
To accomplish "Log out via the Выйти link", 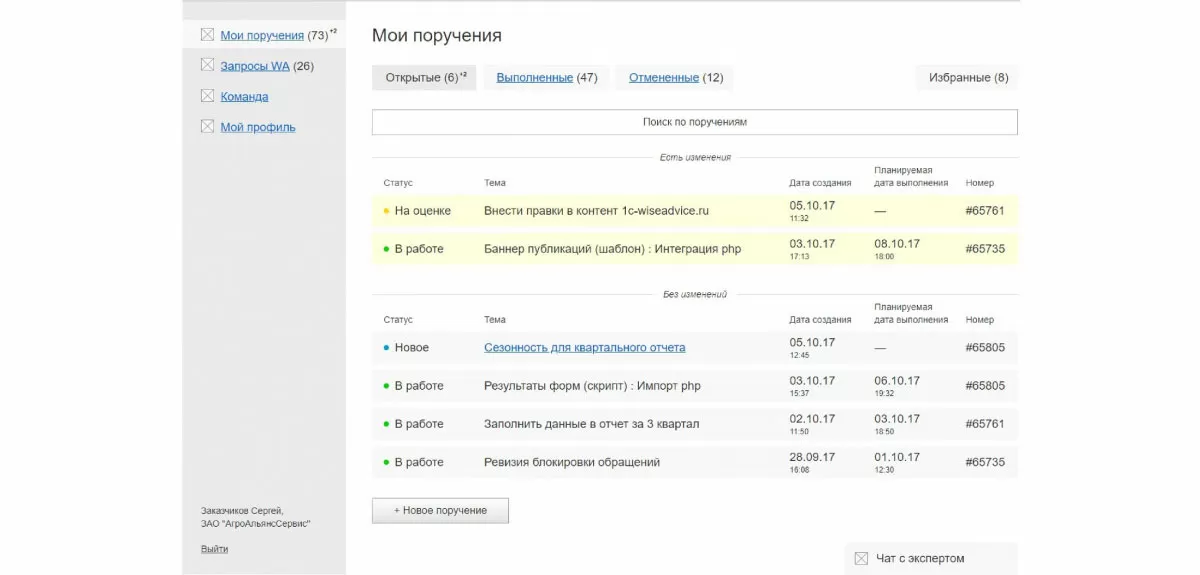I will 214,548.
